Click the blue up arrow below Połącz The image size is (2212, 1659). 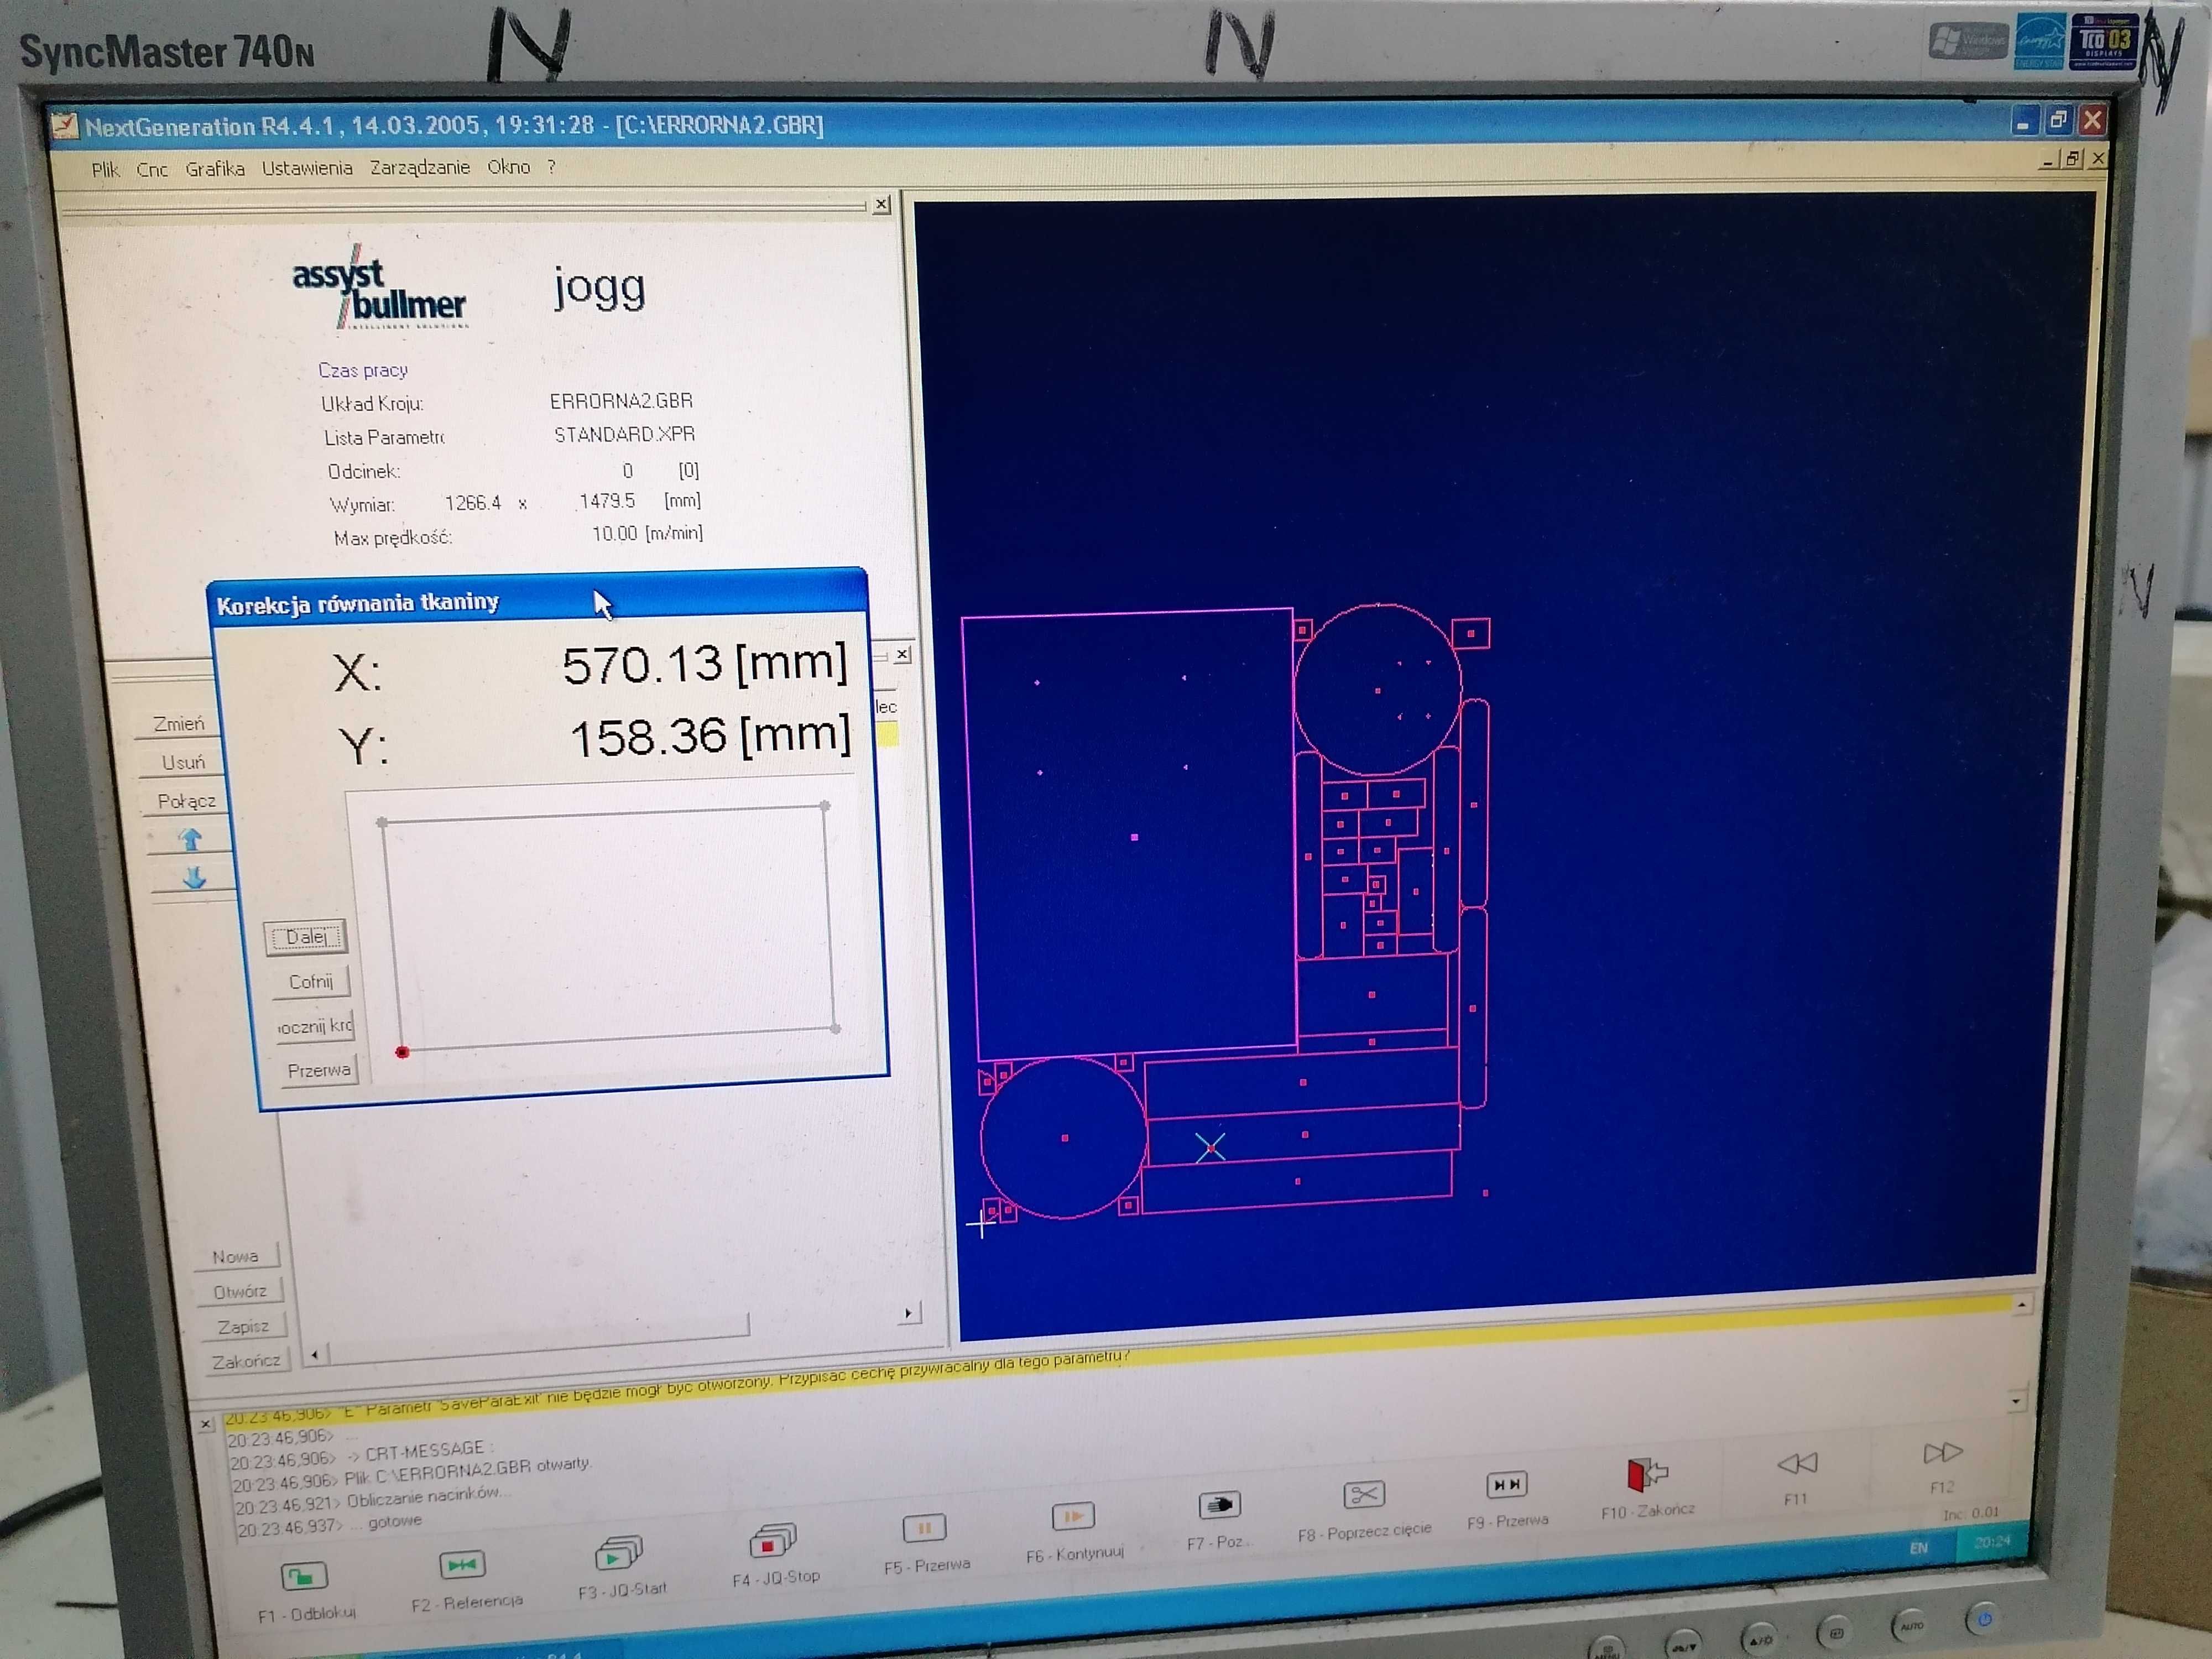click(190, 839)
